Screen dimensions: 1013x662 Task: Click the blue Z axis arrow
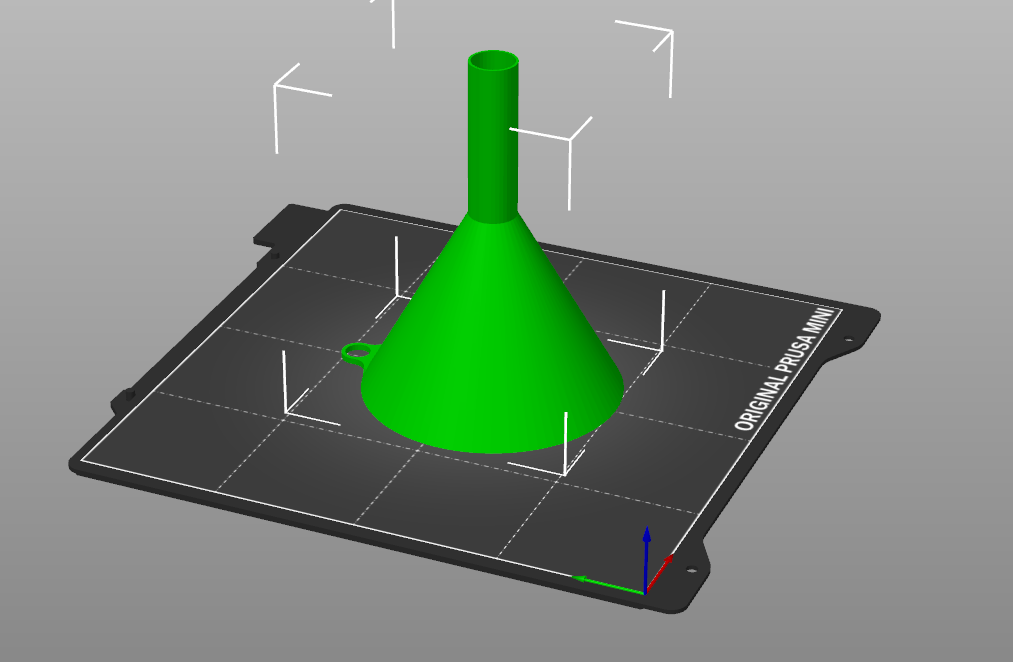point(646,557)
